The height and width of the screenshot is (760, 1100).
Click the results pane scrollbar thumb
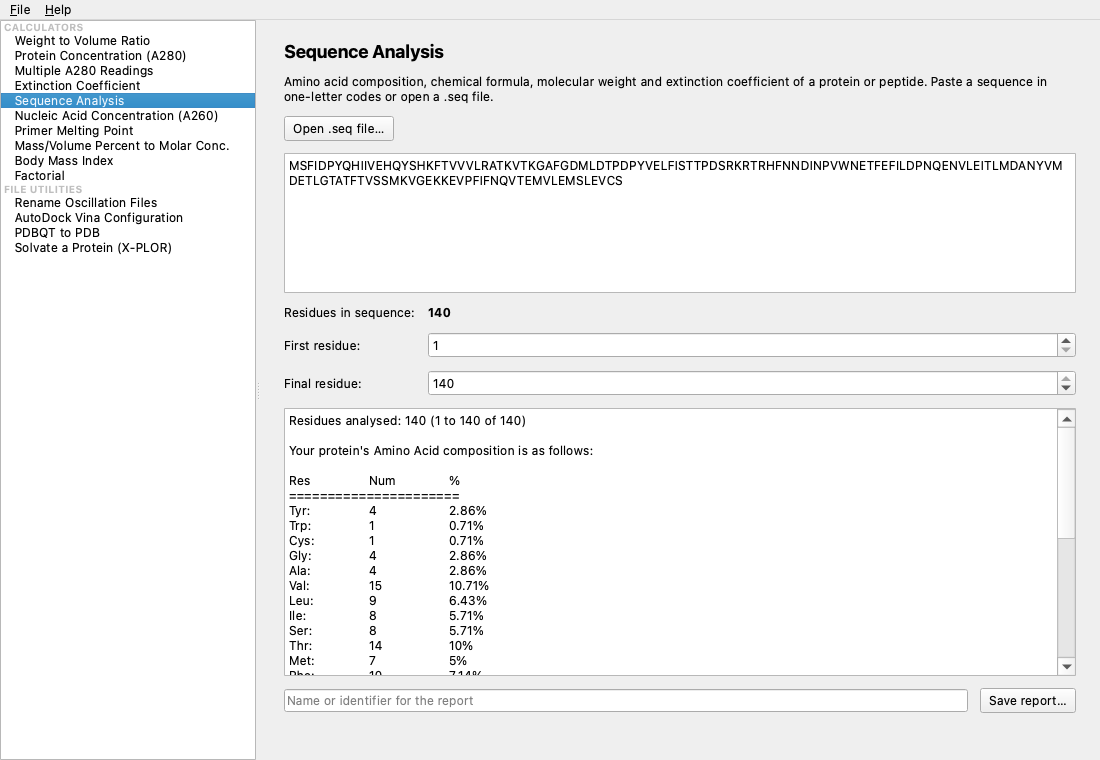pyautogui.click(x=1066, y=484)
